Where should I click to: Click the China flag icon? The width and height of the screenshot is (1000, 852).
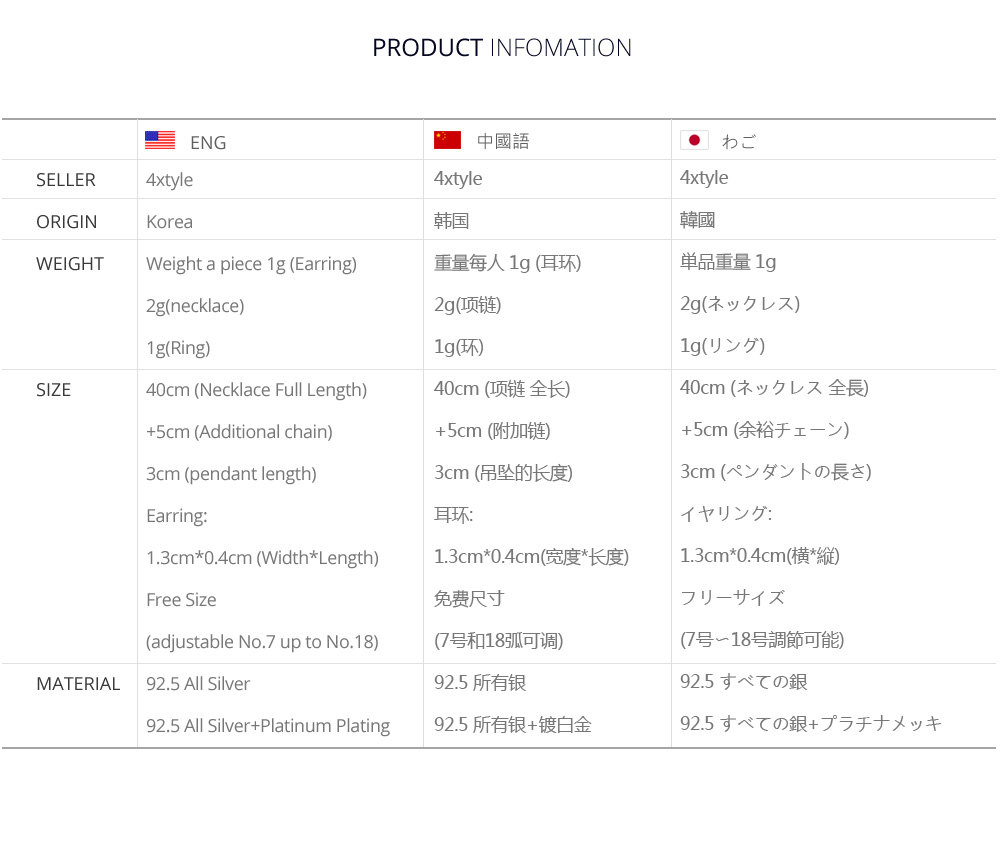click(x=447, y=140)
